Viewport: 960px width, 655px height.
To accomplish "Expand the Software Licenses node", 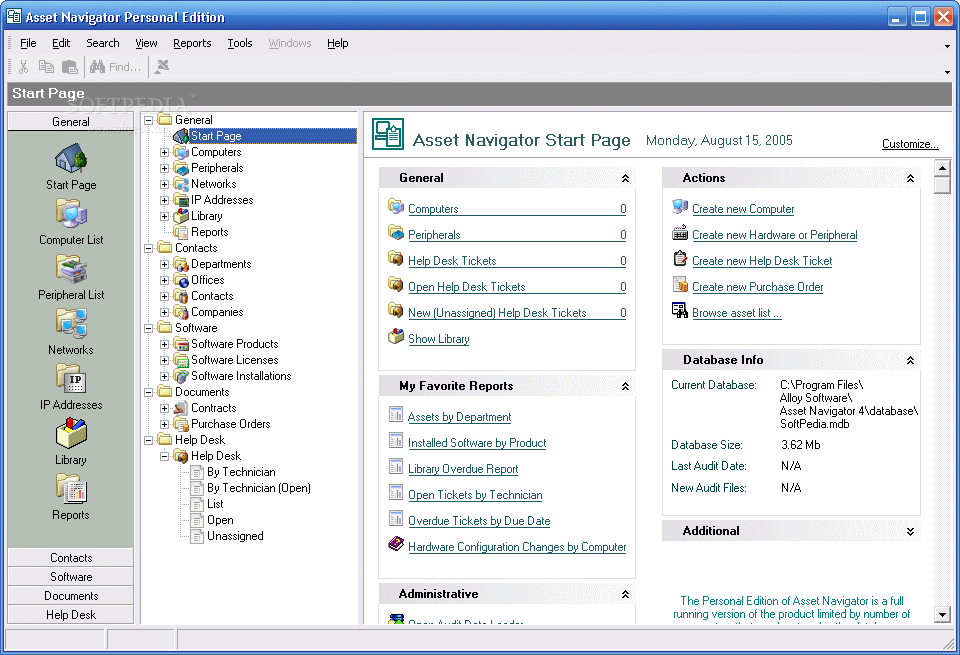I will 164,360.
